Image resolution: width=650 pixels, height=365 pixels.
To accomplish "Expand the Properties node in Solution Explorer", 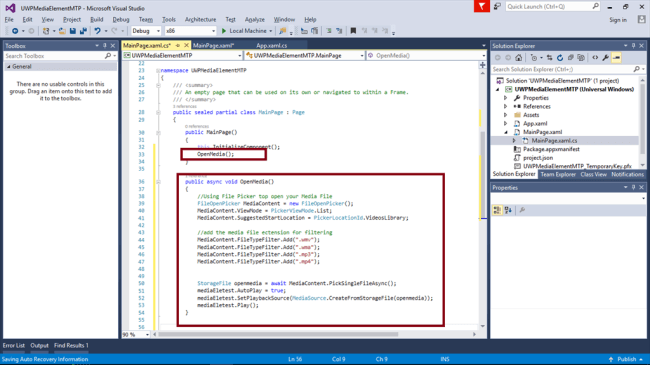I will [506, 98].
